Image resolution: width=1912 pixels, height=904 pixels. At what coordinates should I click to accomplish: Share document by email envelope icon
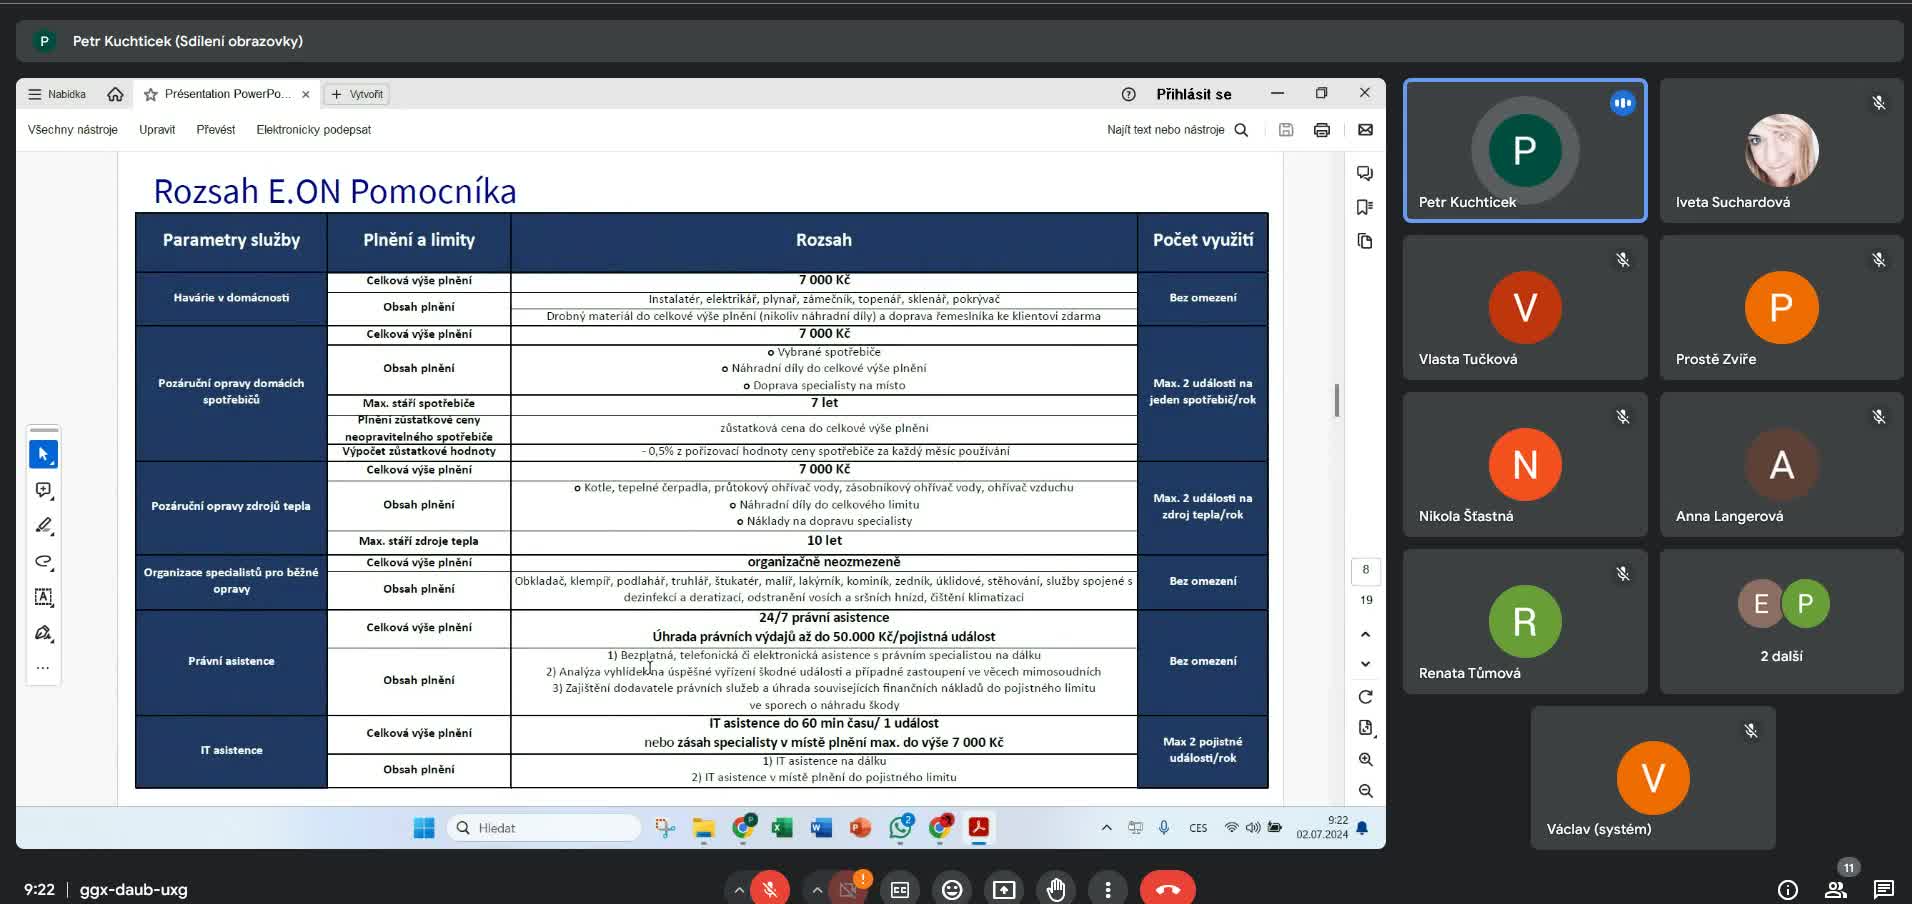pos(1365,130)
